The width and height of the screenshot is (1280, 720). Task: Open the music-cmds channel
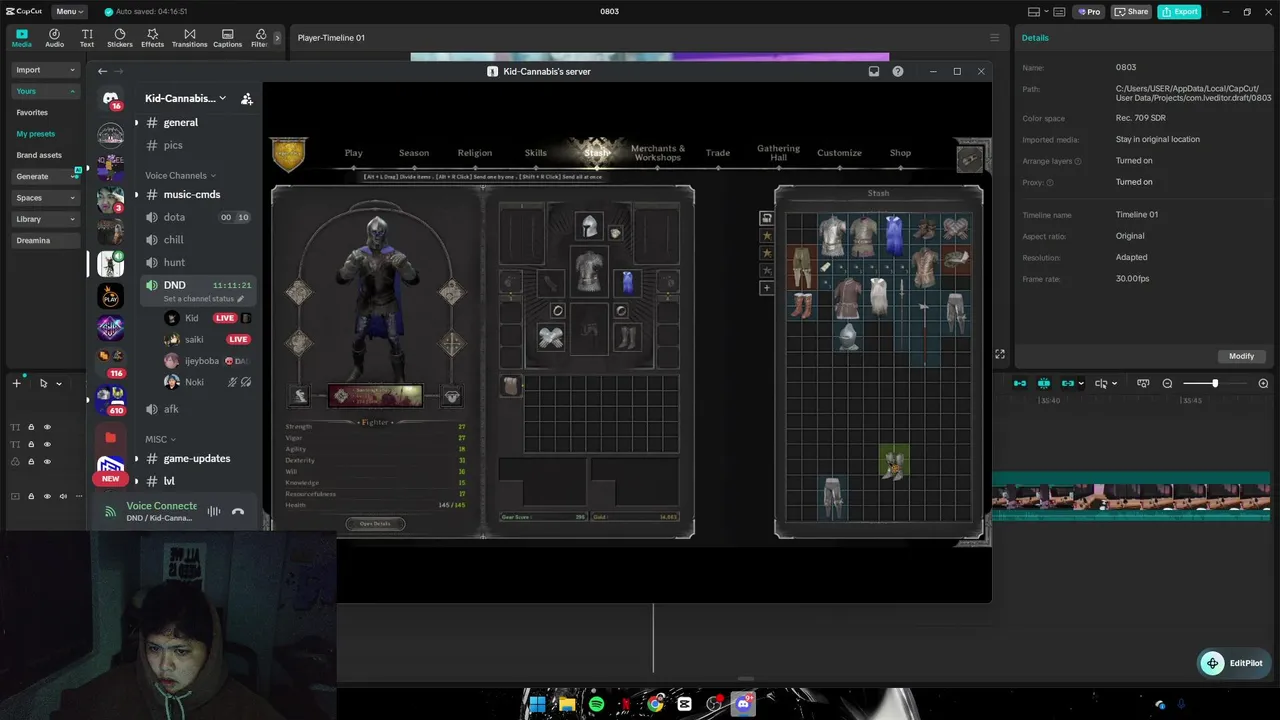coord(192,194)
